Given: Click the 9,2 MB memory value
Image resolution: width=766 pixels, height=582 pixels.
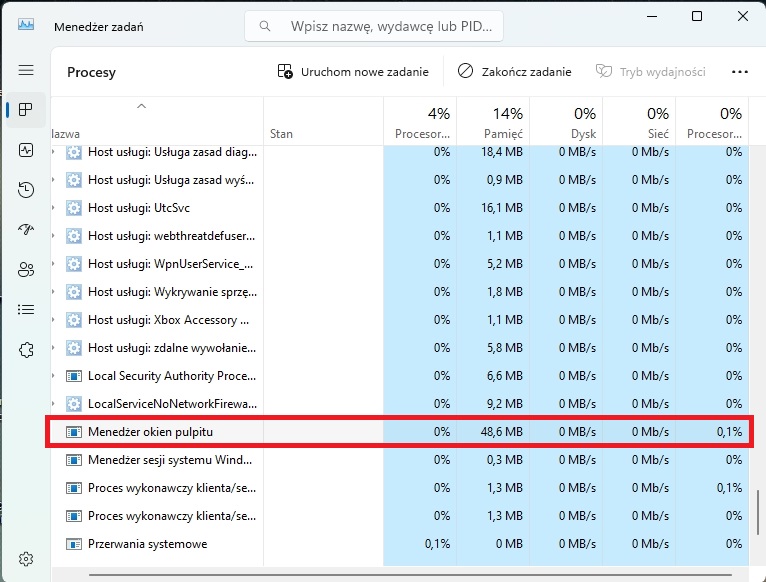Looking at the screenshot, I should pos(504,404).
